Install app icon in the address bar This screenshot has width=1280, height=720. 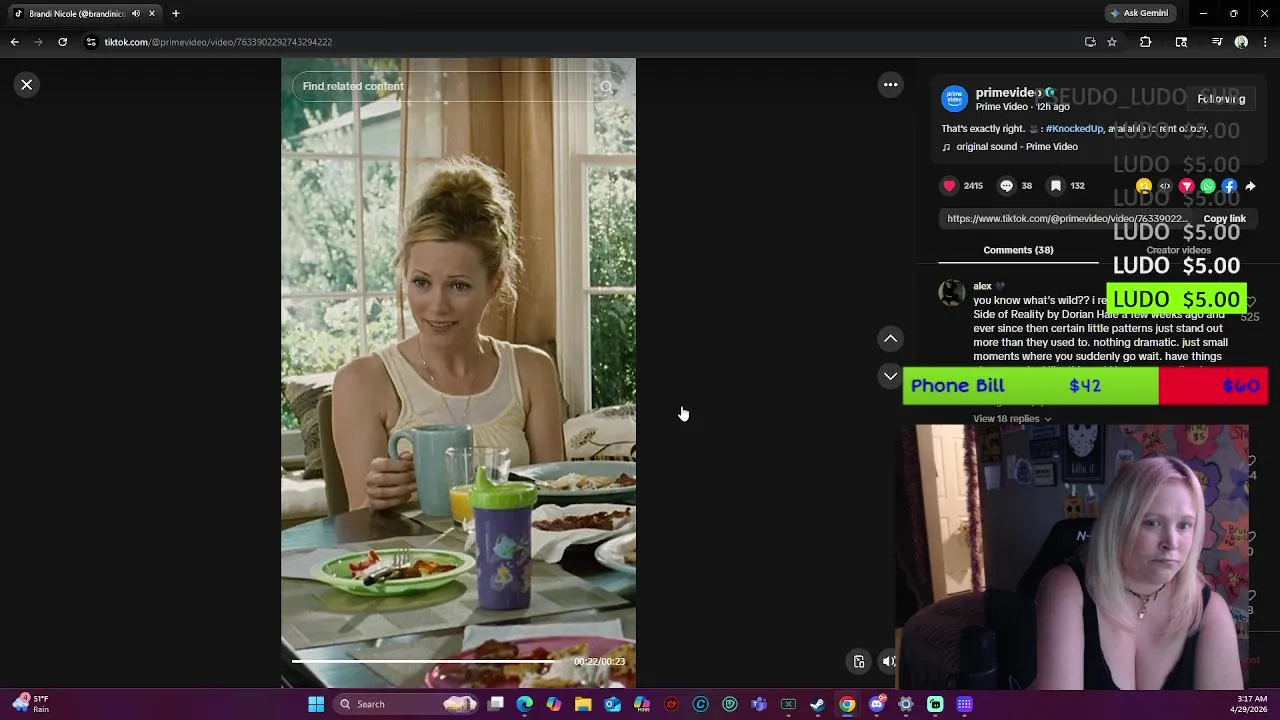coord(1090,42)
